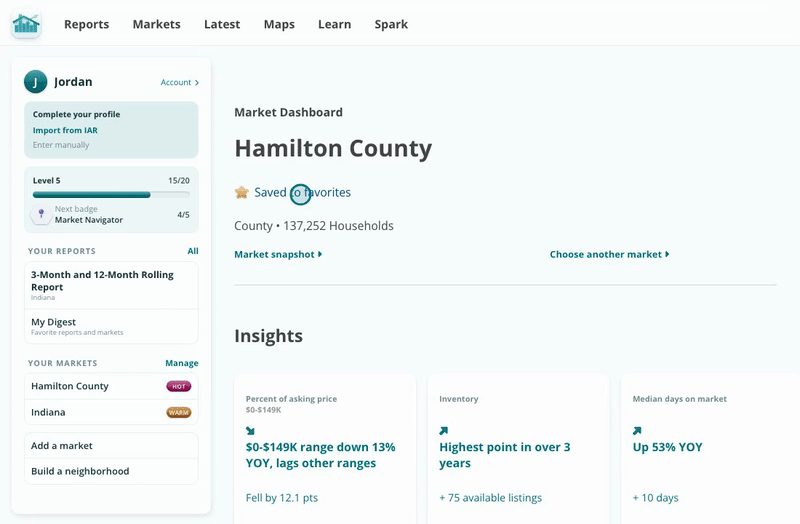Click the down arrow on asking price card
This screenshot has width=800, height=524.
[250, 431]
